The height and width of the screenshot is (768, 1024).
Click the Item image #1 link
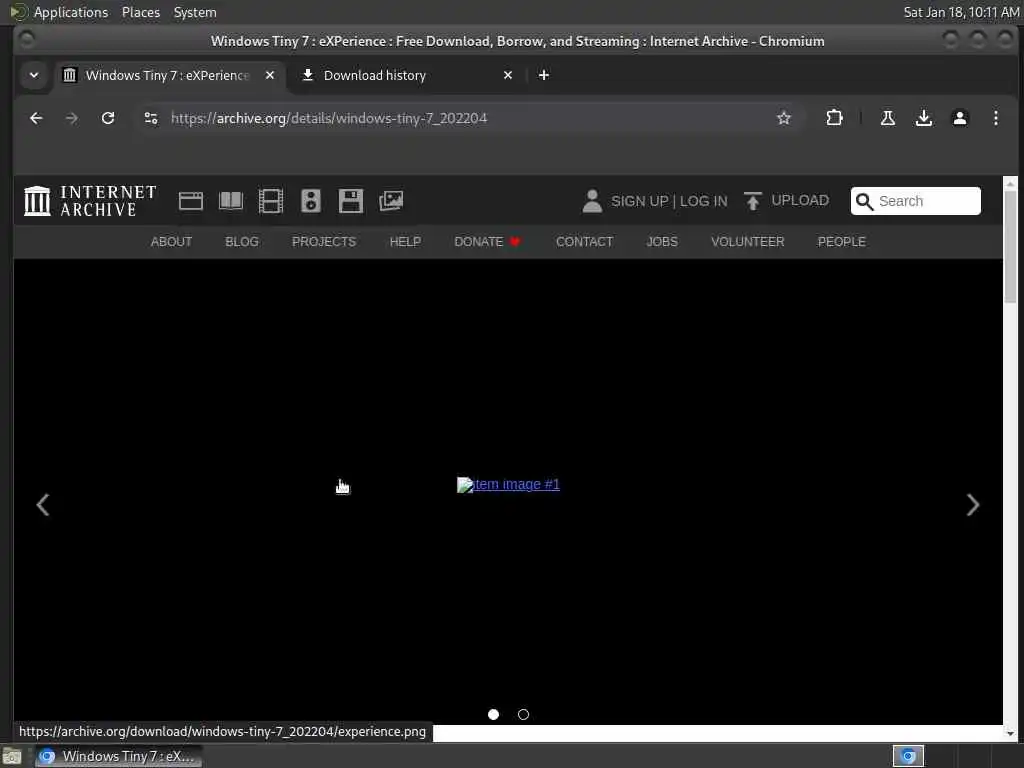coord(508,485)
